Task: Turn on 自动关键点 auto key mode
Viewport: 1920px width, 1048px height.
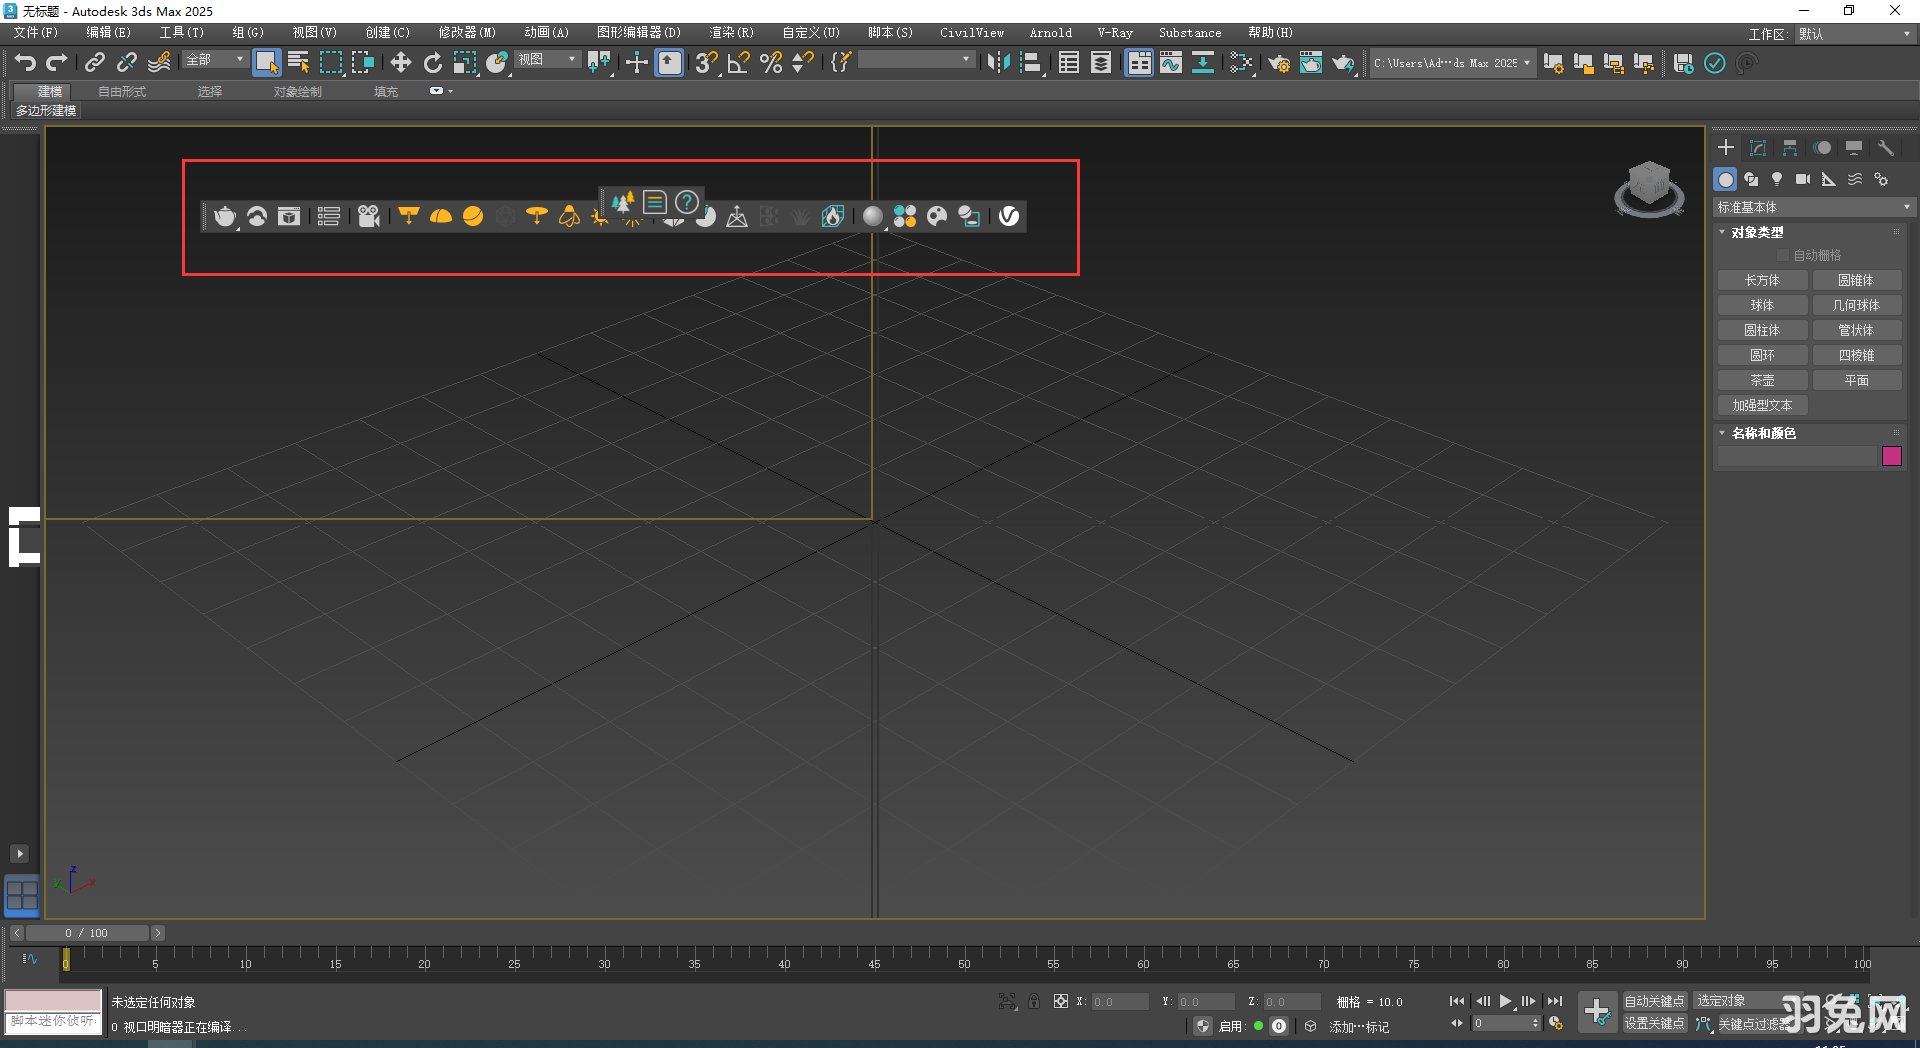Action: tap(1654, 999)
